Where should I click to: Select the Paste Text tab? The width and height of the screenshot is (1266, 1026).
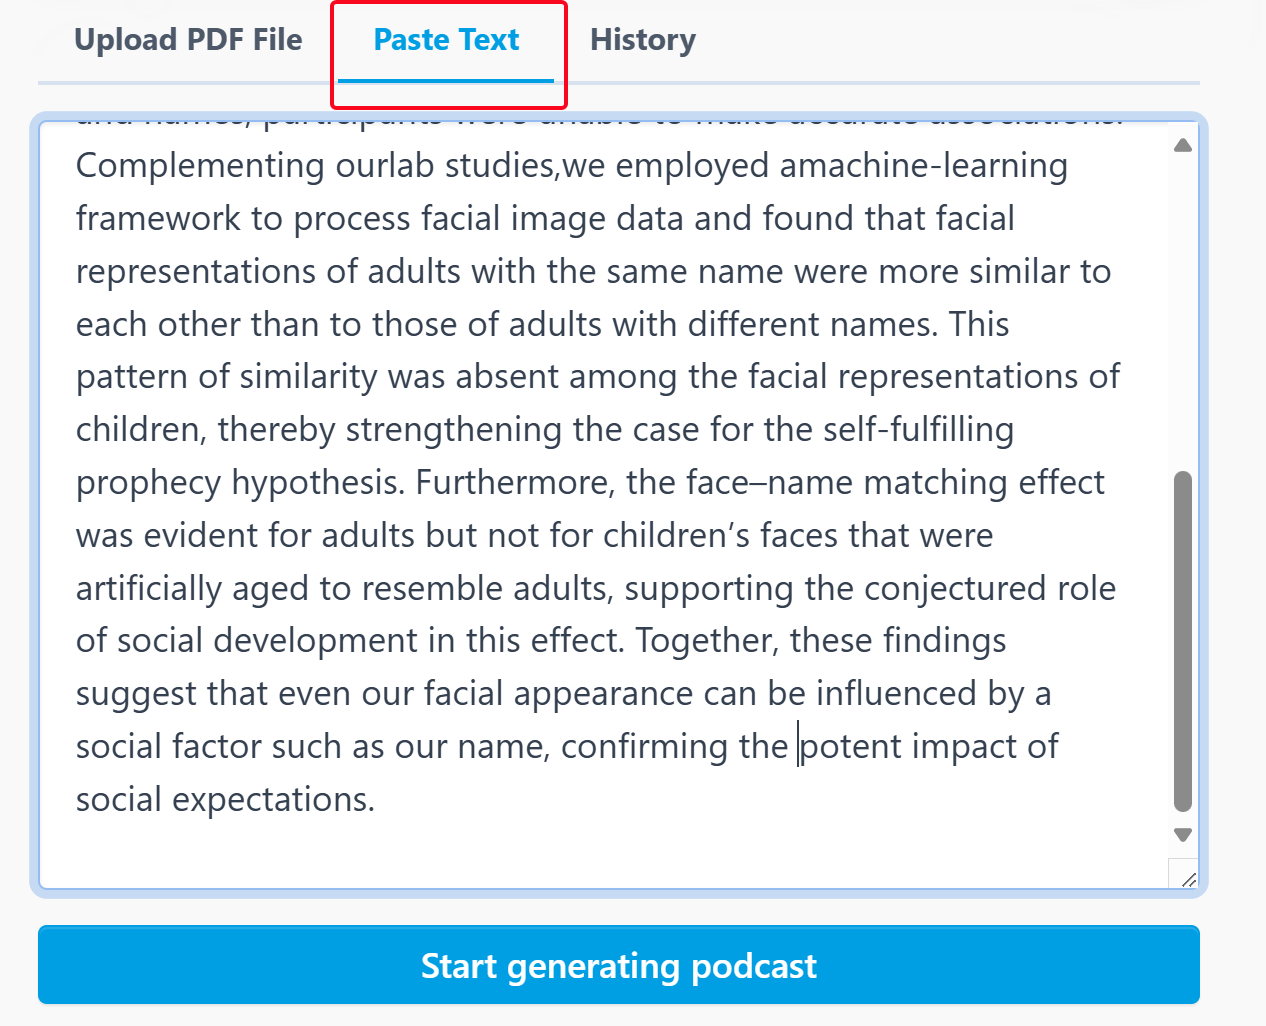446,40
